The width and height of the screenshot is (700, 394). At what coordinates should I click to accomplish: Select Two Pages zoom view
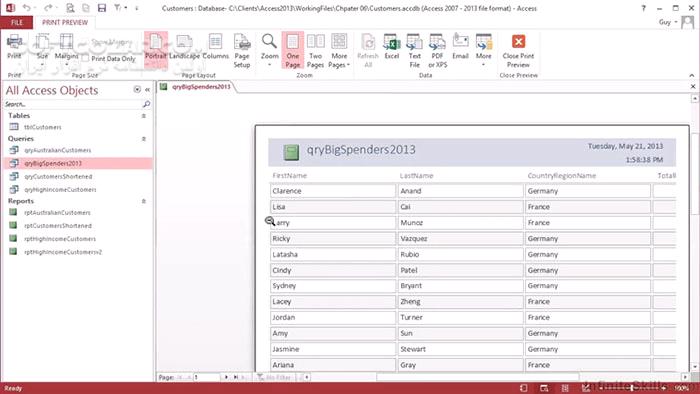pos(315,50)
